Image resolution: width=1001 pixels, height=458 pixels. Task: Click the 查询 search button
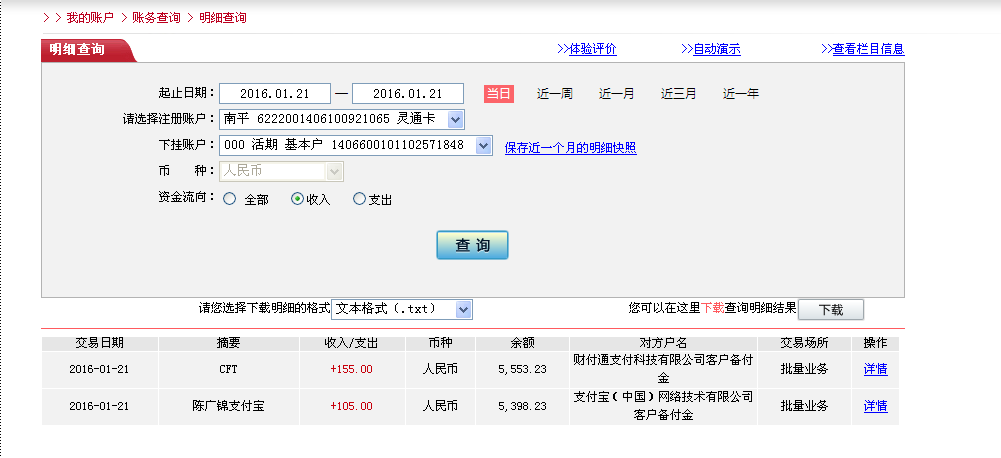pos(472,245)
